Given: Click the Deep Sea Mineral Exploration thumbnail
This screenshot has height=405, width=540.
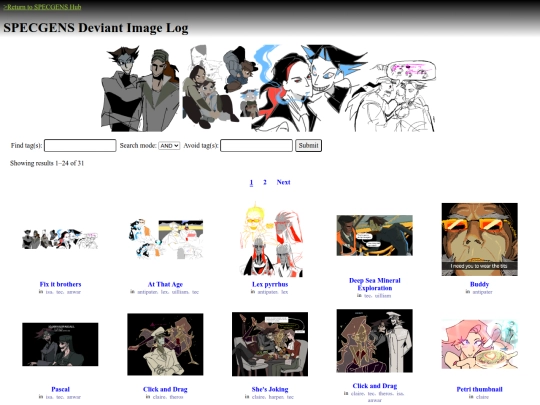Looking at the screenshot, I should [x=375, y=236].
